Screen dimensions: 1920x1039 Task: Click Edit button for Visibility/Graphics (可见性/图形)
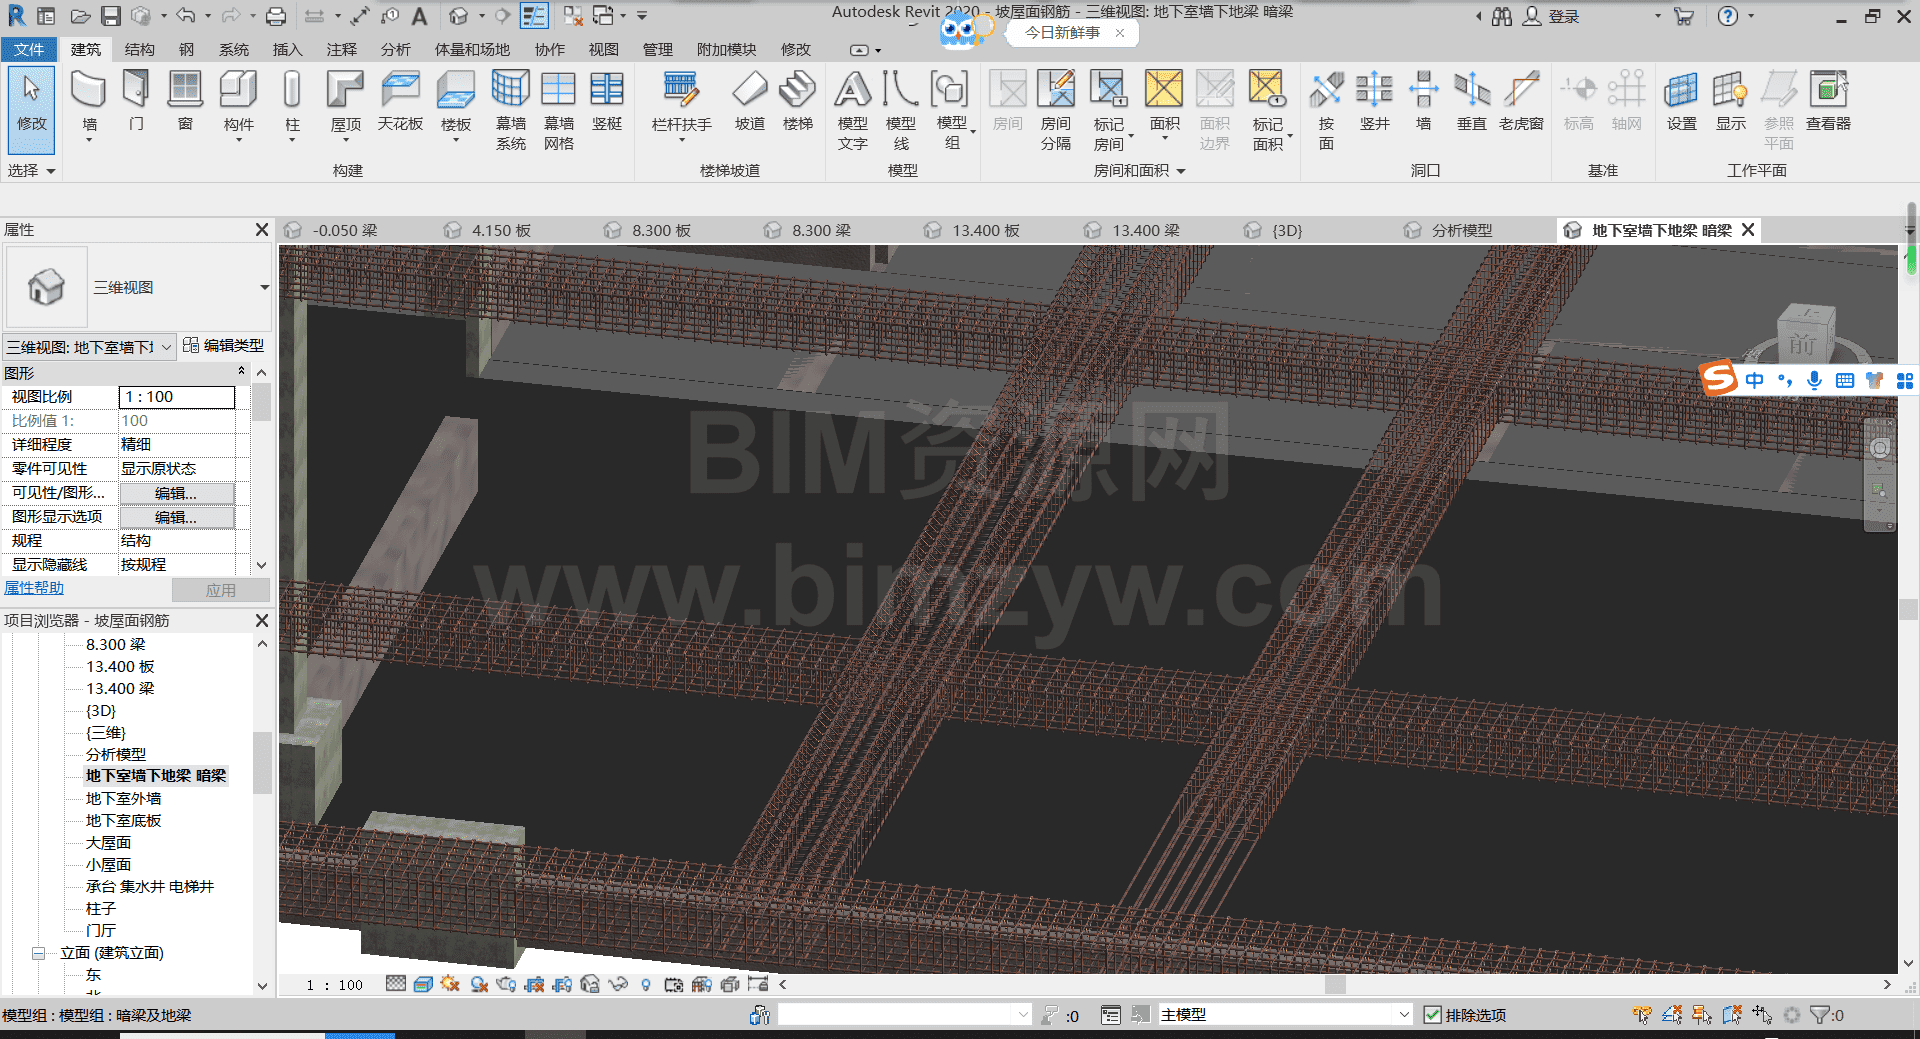click(177, 493)
